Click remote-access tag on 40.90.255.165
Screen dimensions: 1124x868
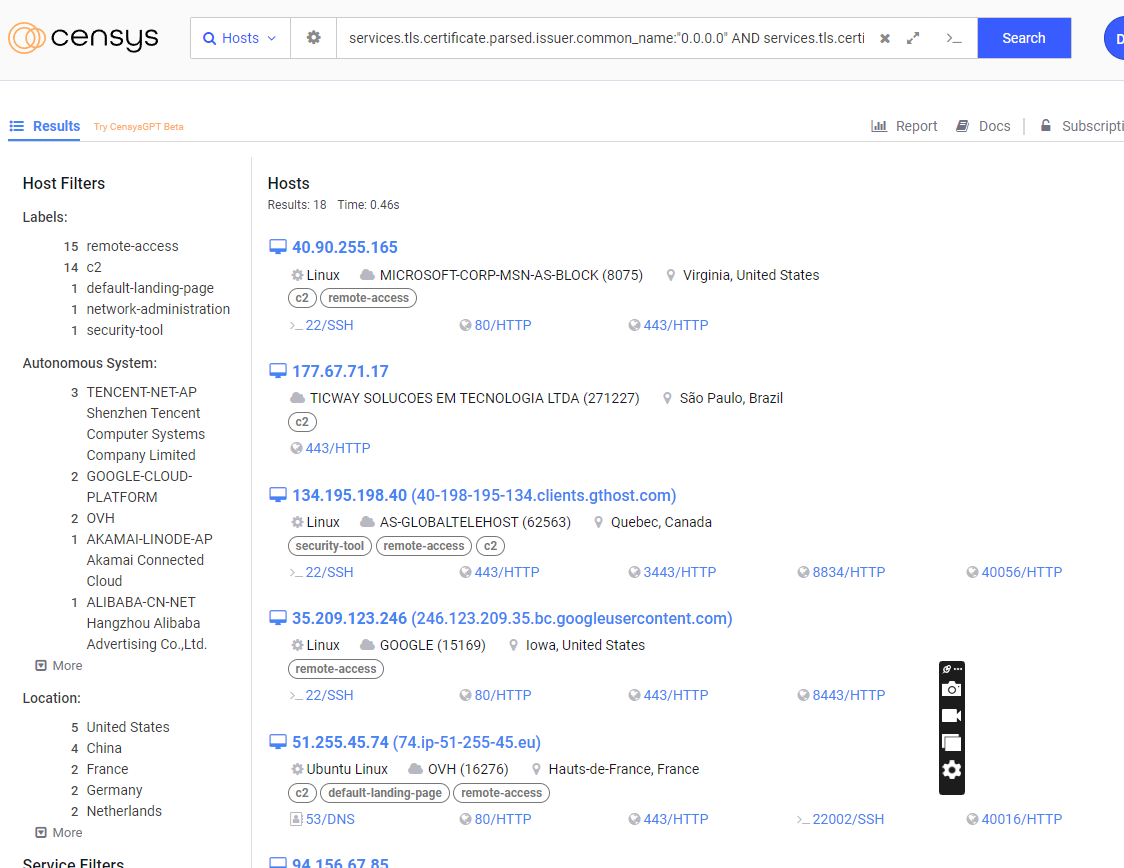tap(368, 298)
